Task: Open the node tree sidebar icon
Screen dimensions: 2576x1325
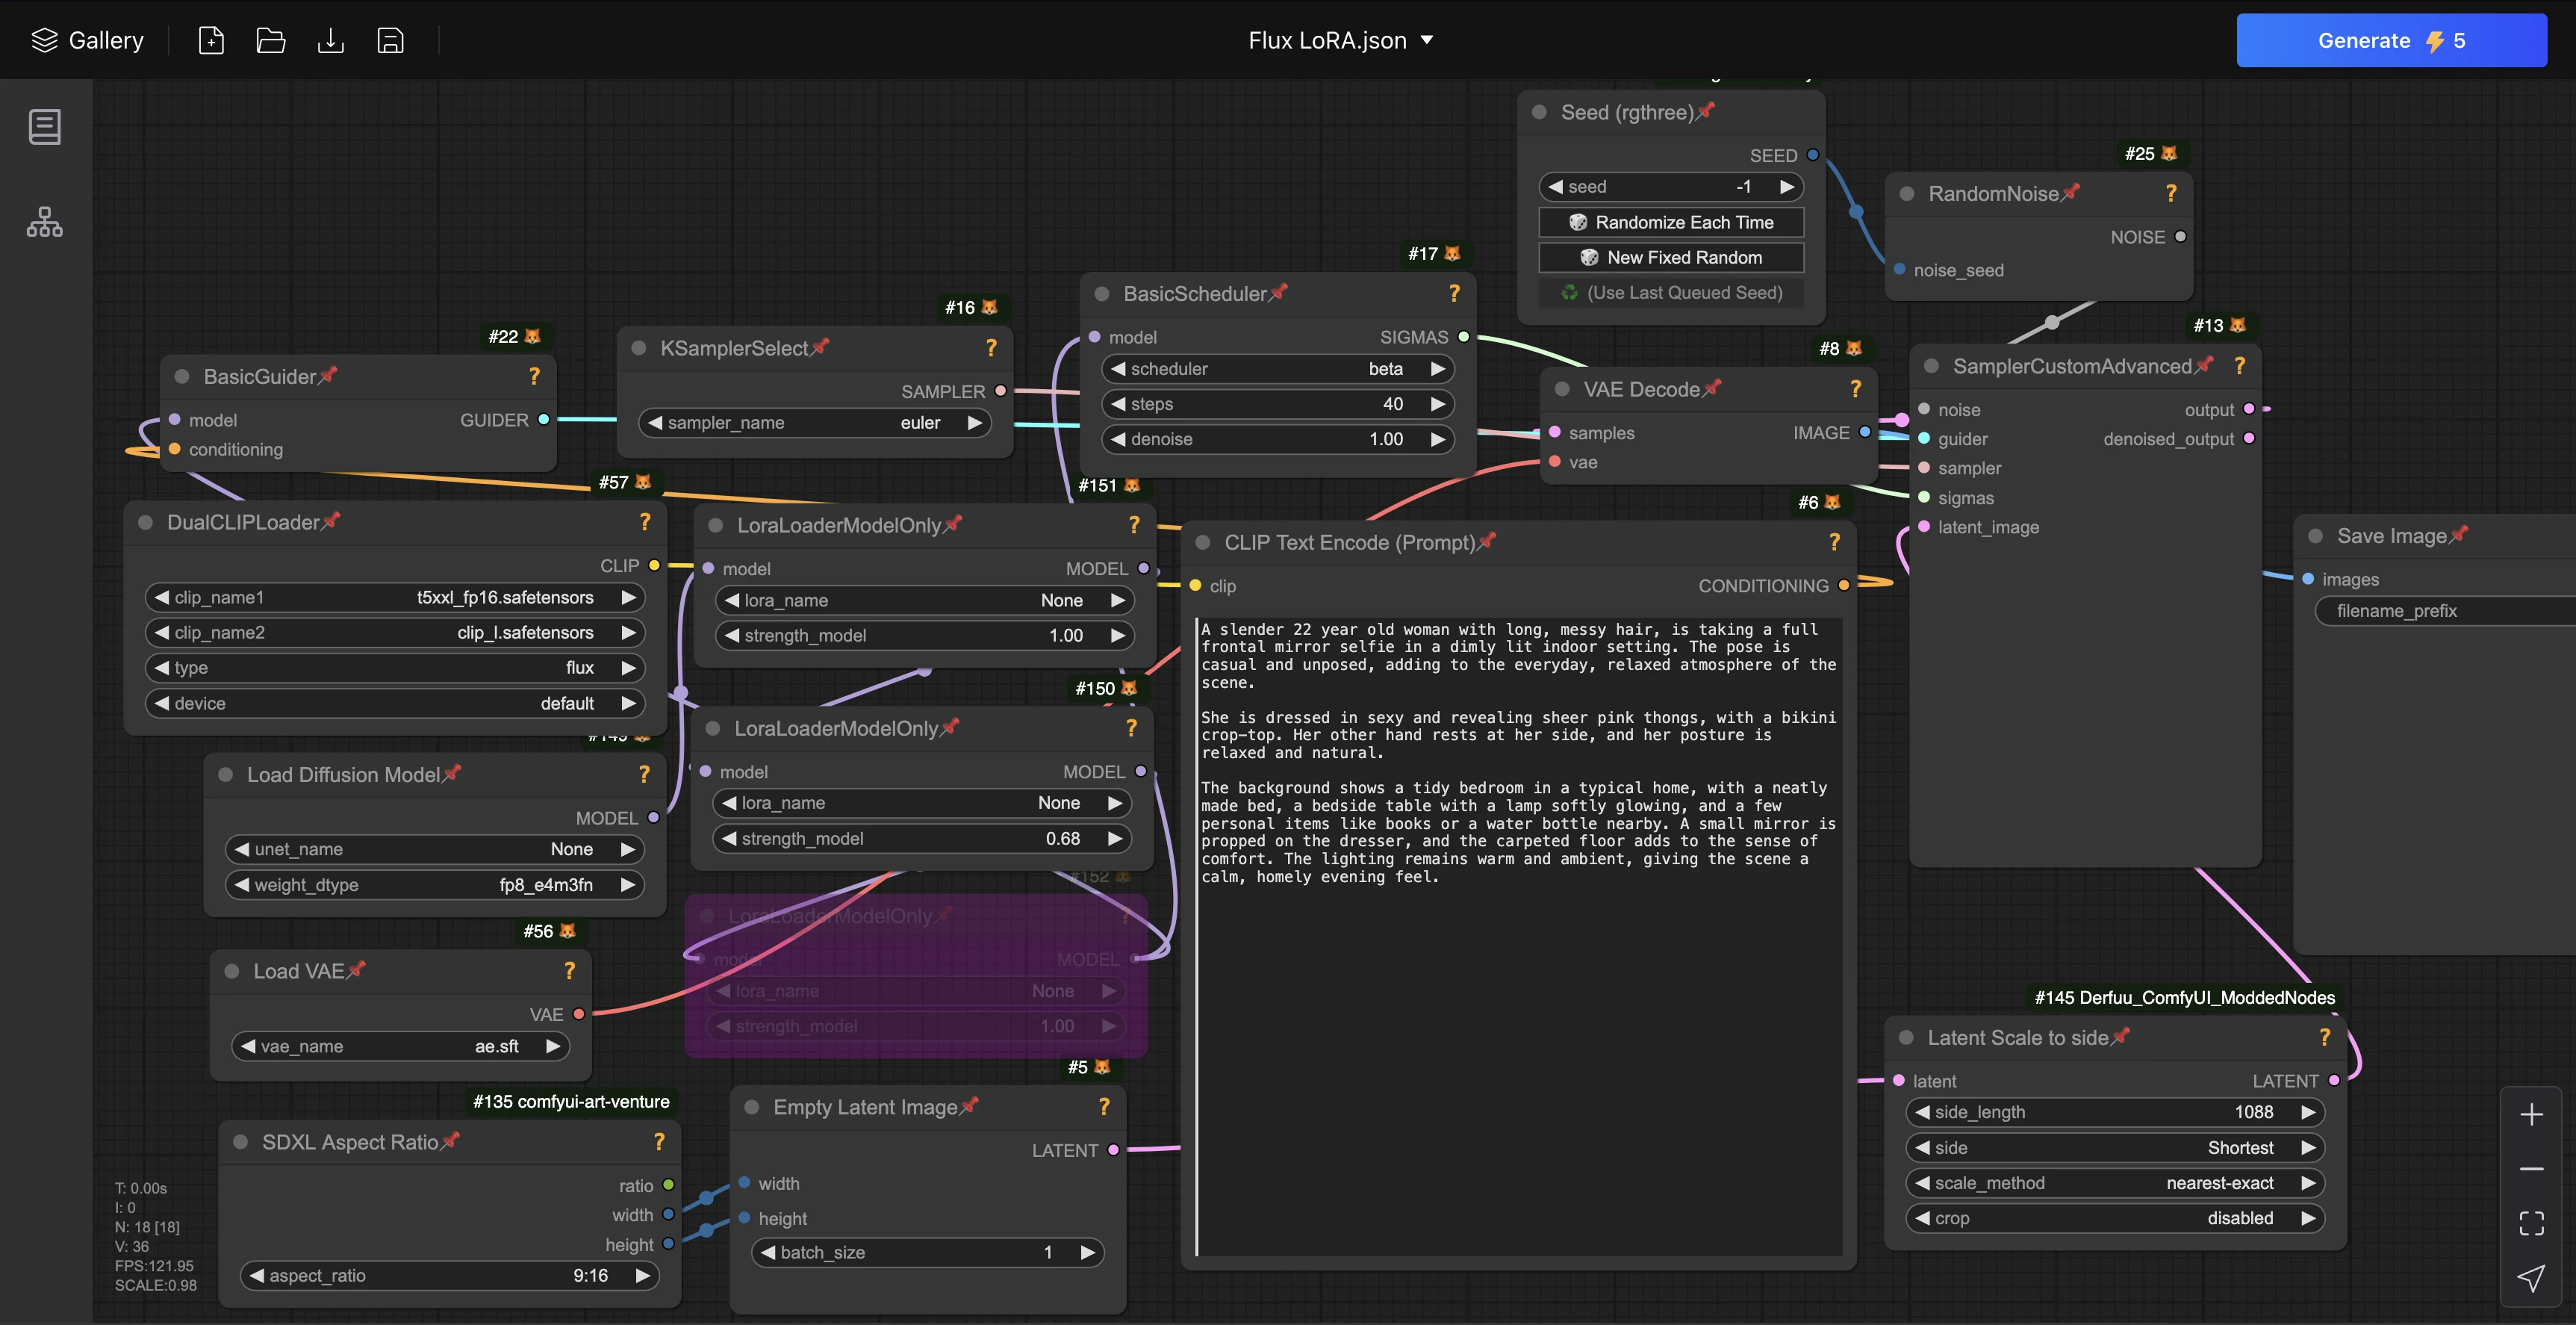Action: pyautogui.click(x=44, y=221)
